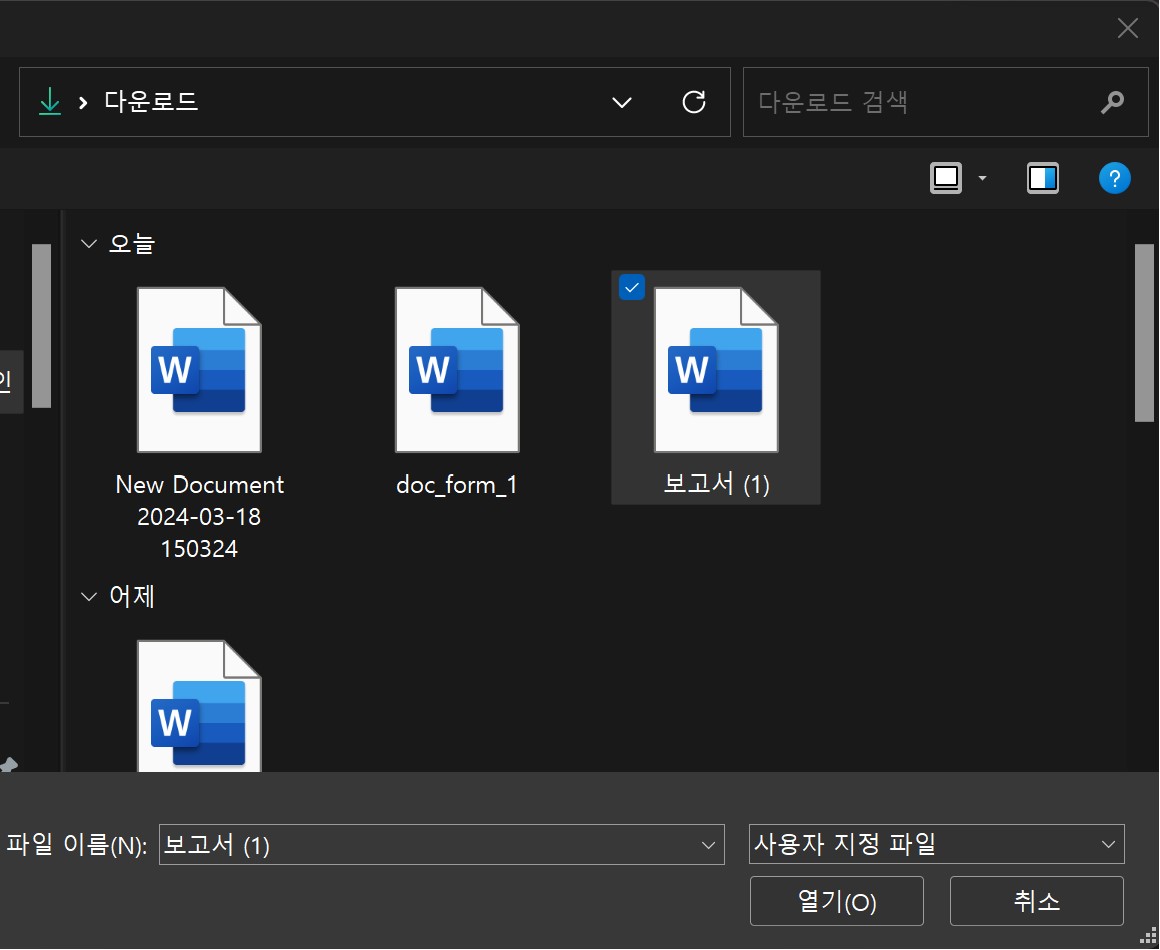Collapse the 어제 group

click(89, 596)
